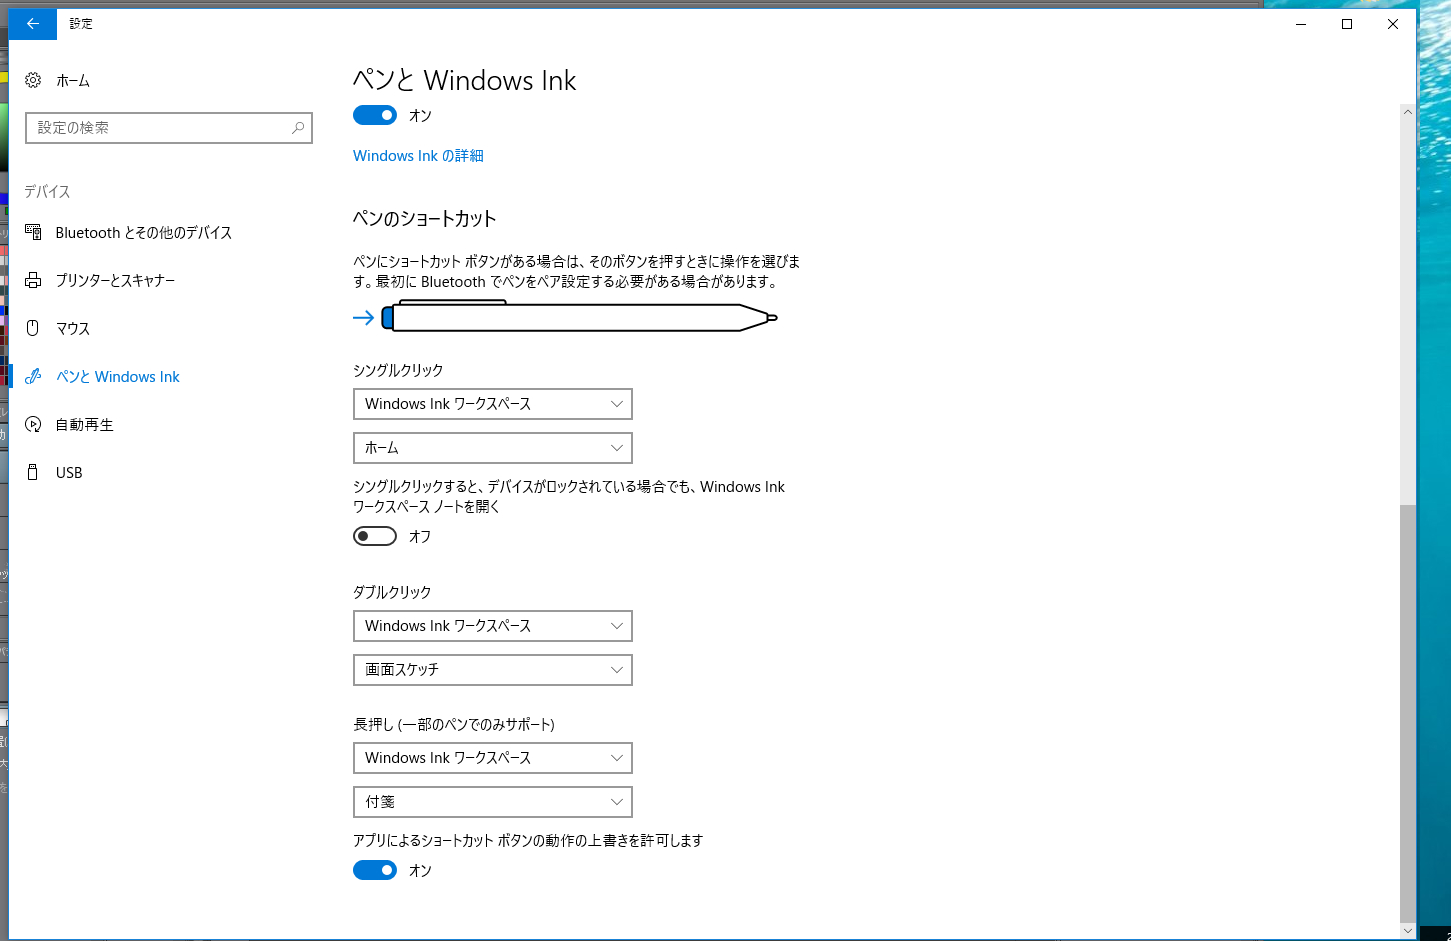Click the シングルクリック label
1451x941 pixels.
398,370
